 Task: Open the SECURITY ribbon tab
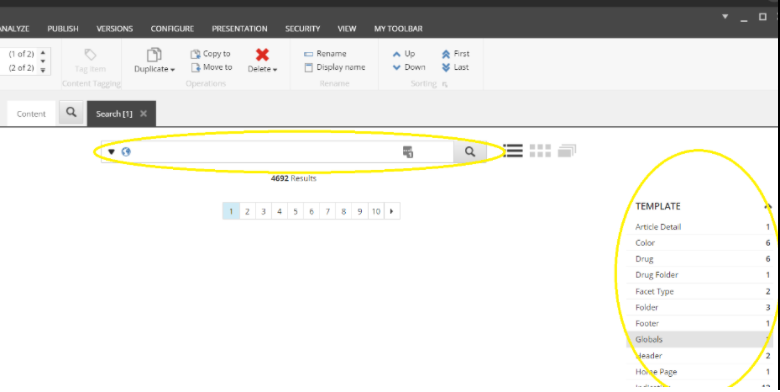click(302, 29)
